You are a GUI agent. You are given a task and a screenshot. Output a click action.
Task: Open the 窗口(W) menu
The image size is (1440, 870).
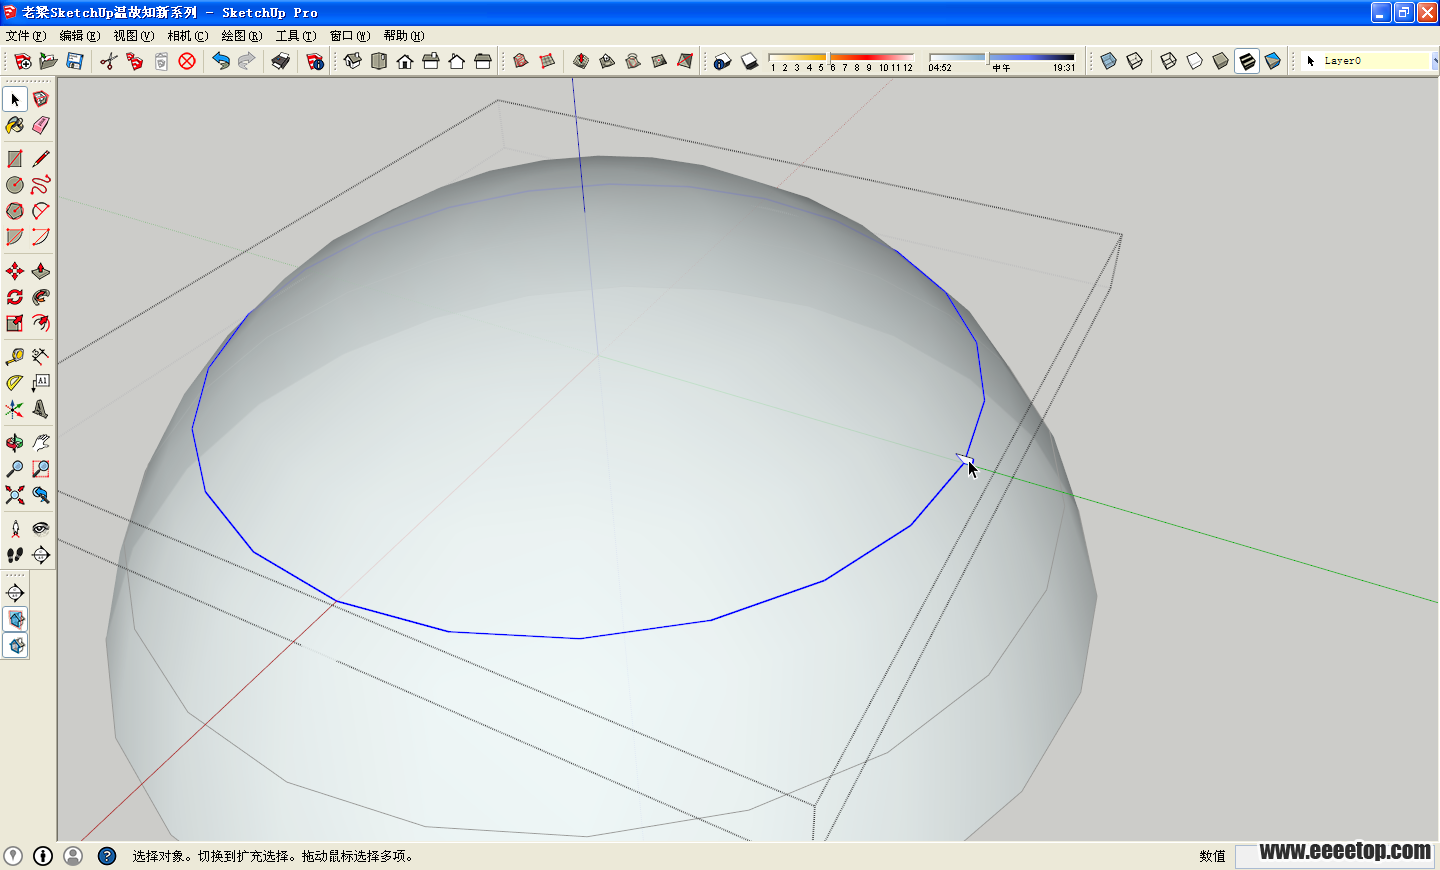coord(349,35)
